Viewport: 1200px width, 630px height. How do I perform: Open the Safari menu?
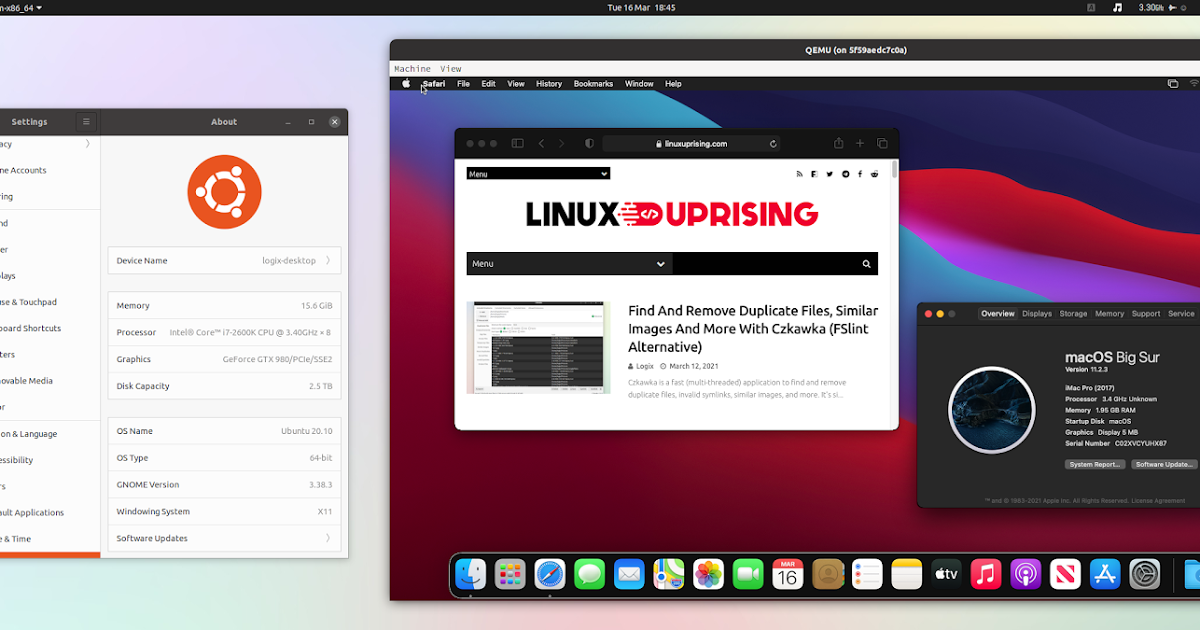(434, 84)
